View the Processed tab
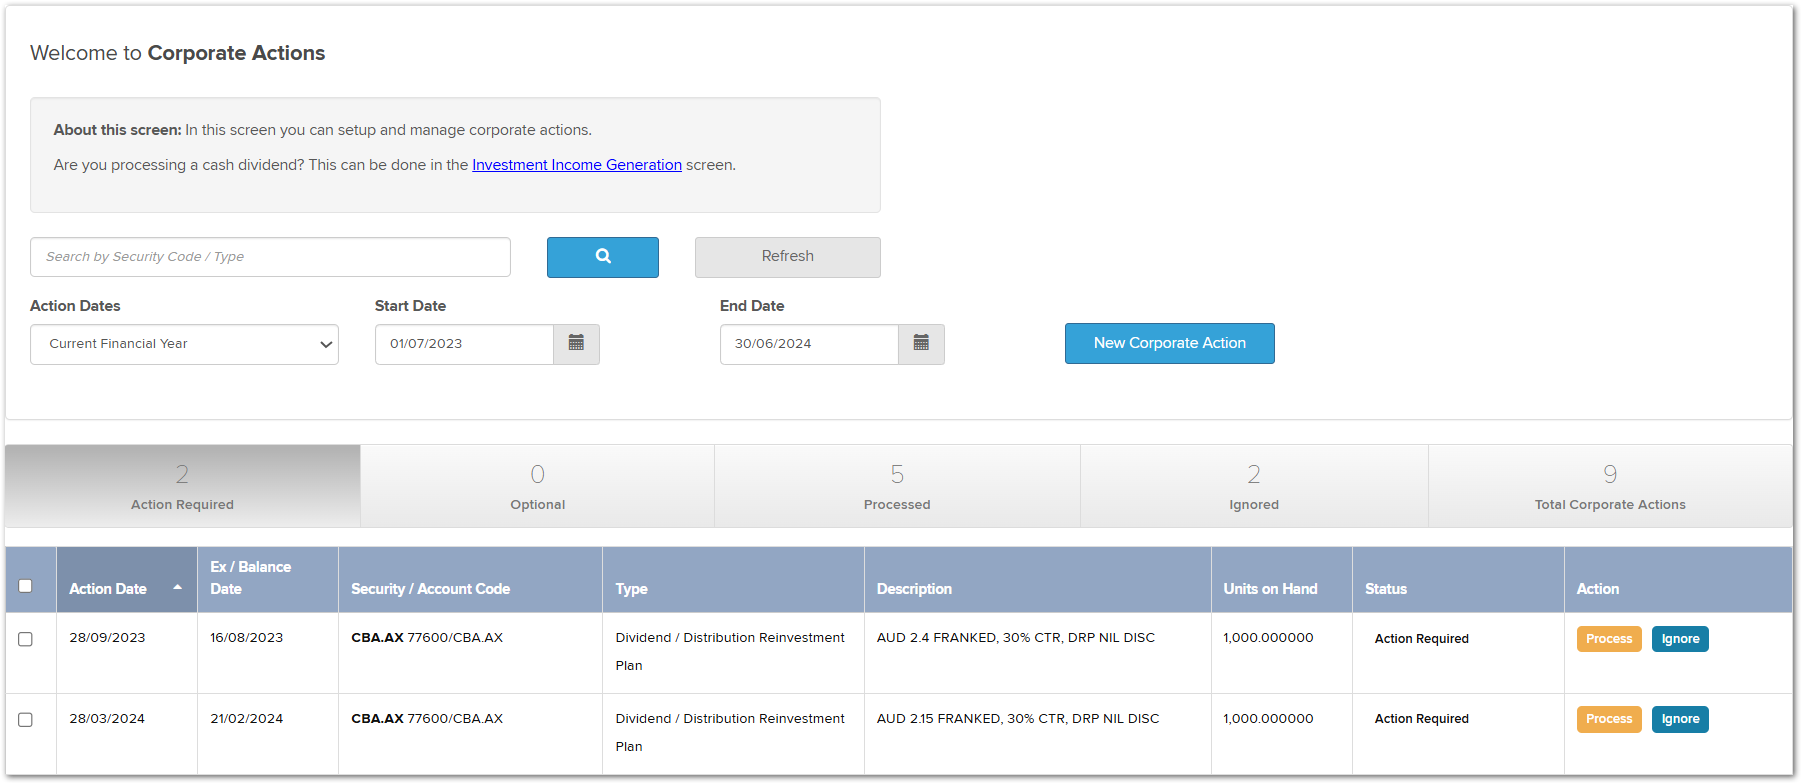 [x=897, y=486]
